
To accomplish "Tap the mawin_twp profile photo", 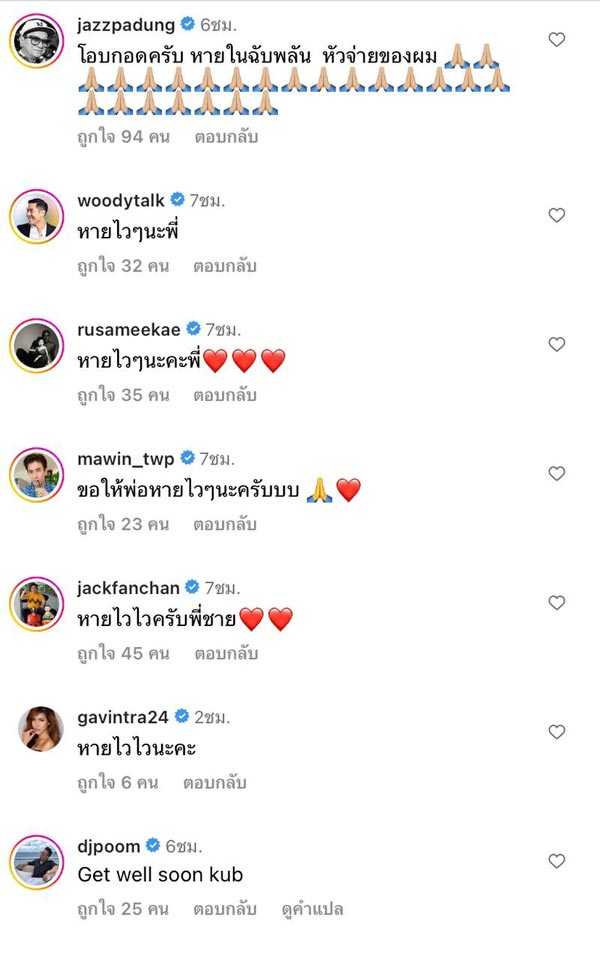I will [37, 474].
